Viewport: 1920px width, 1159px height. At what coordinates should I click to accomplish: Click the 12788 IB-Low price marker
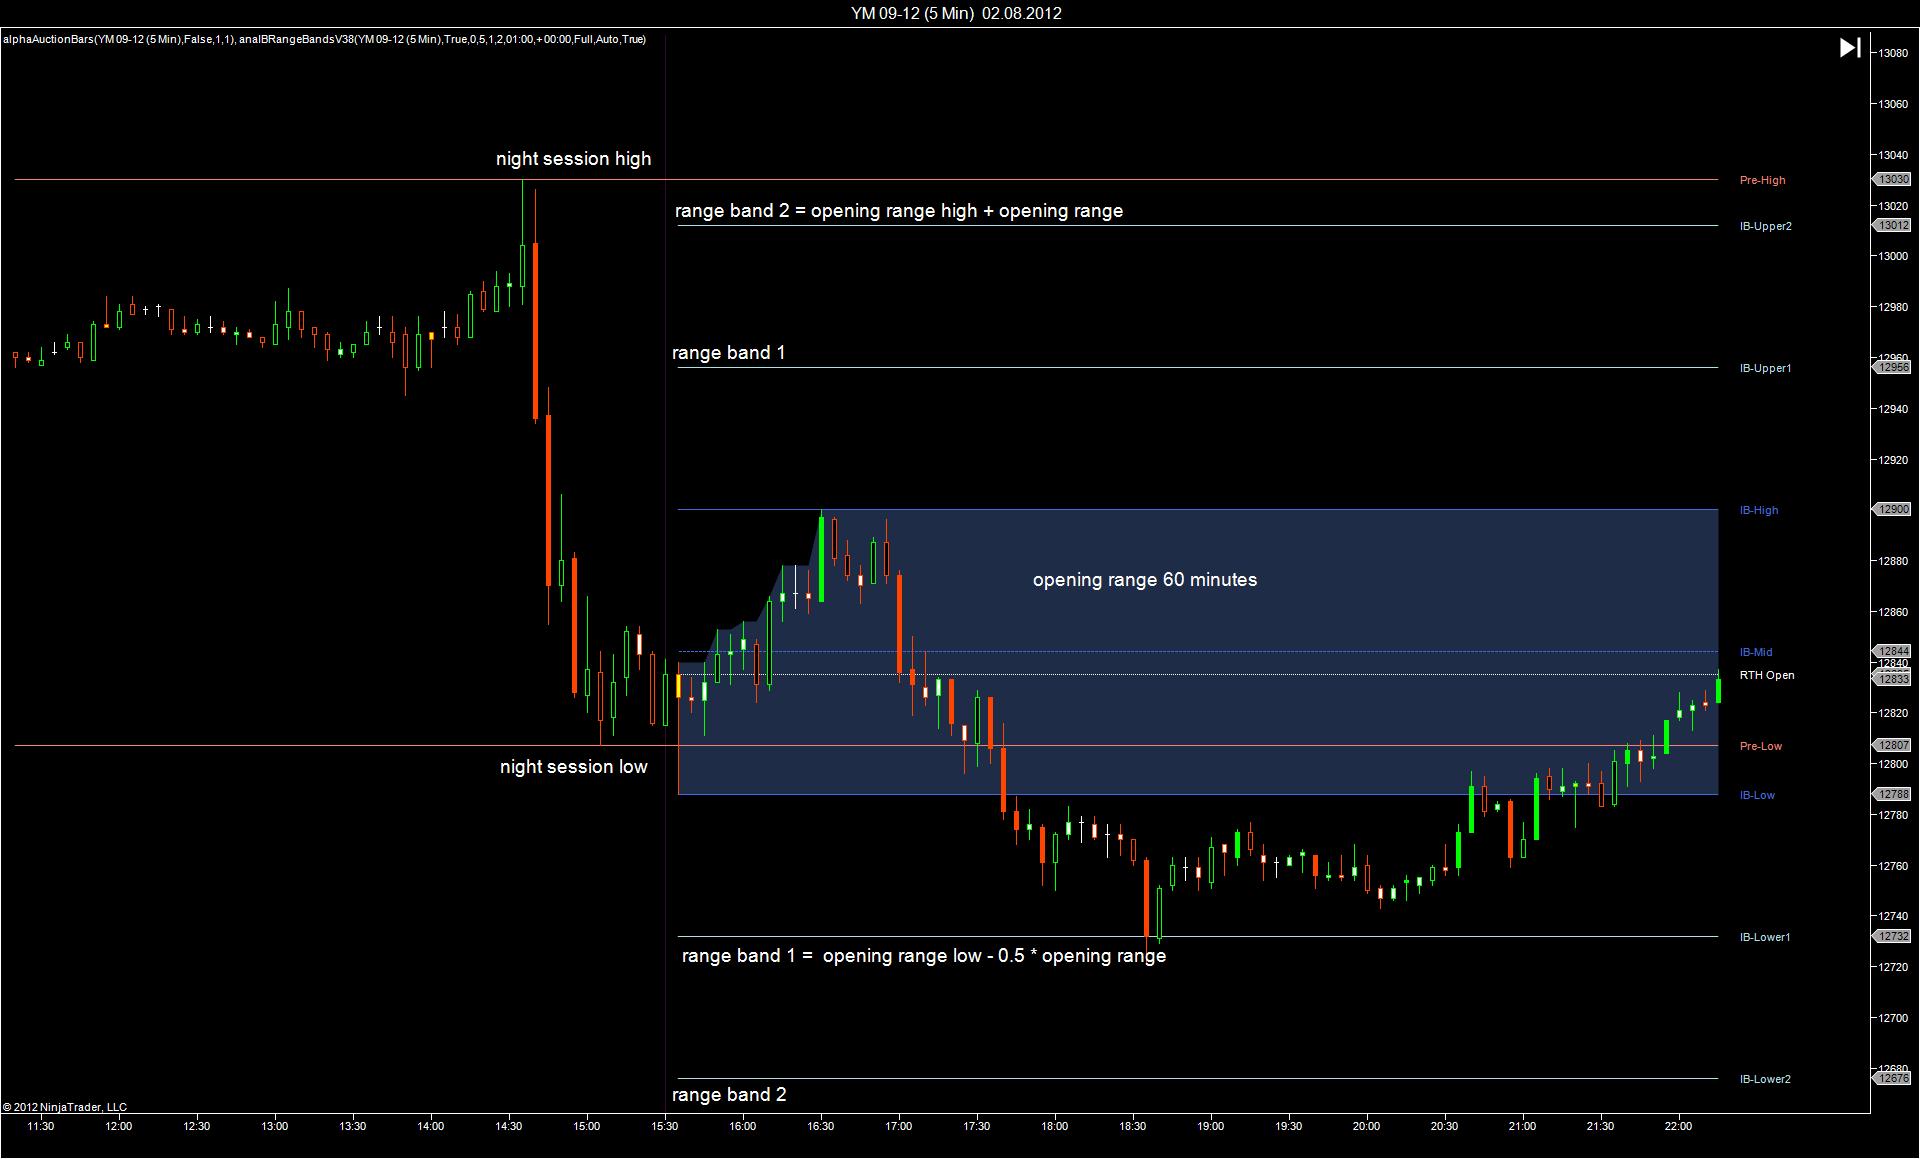click(x=1892, y=795)
